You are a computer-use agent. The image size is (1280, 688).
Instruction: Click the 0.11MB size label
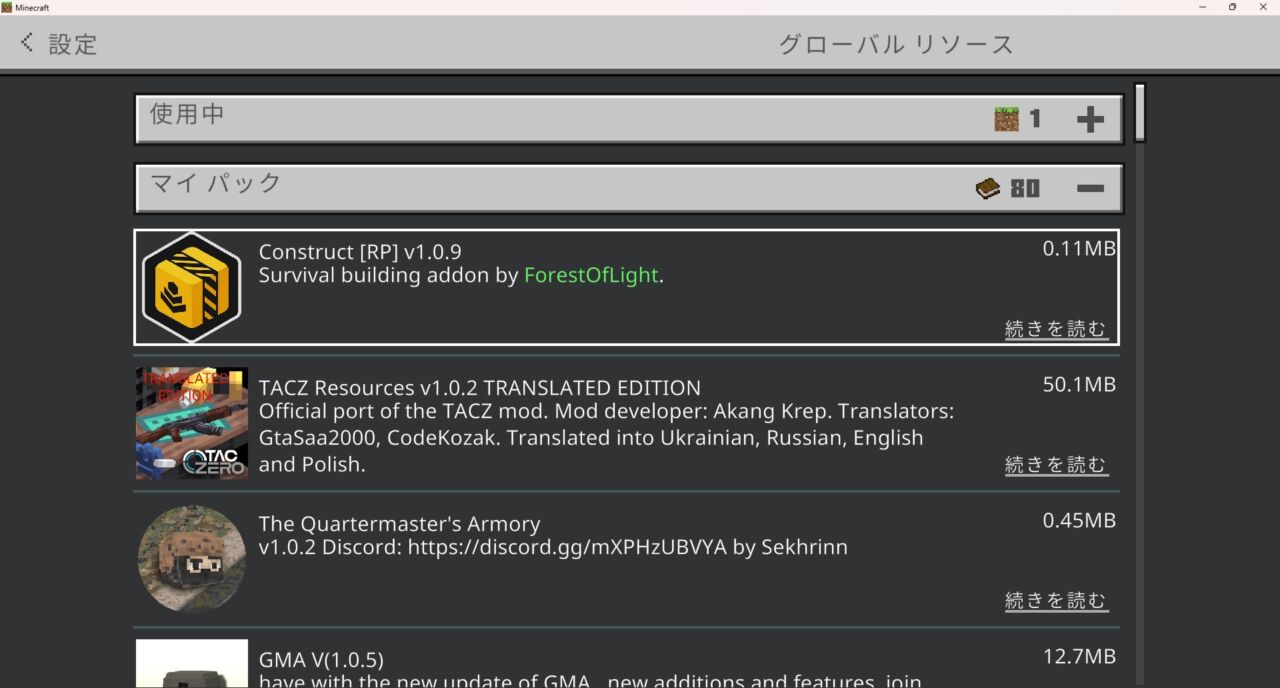pos(1079,249)
